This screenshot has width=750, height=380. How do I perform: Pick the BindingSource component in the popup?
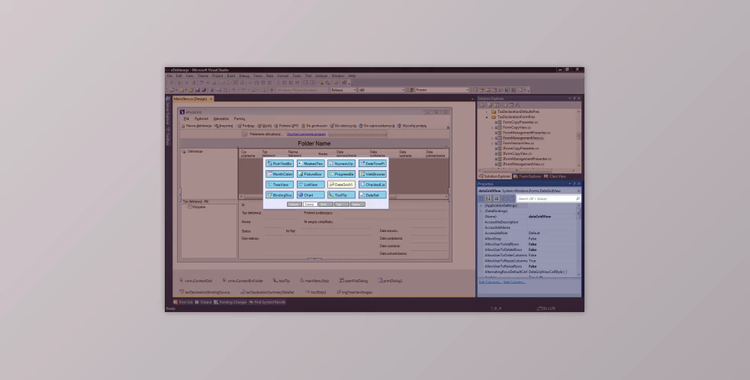tap(279, 195)
